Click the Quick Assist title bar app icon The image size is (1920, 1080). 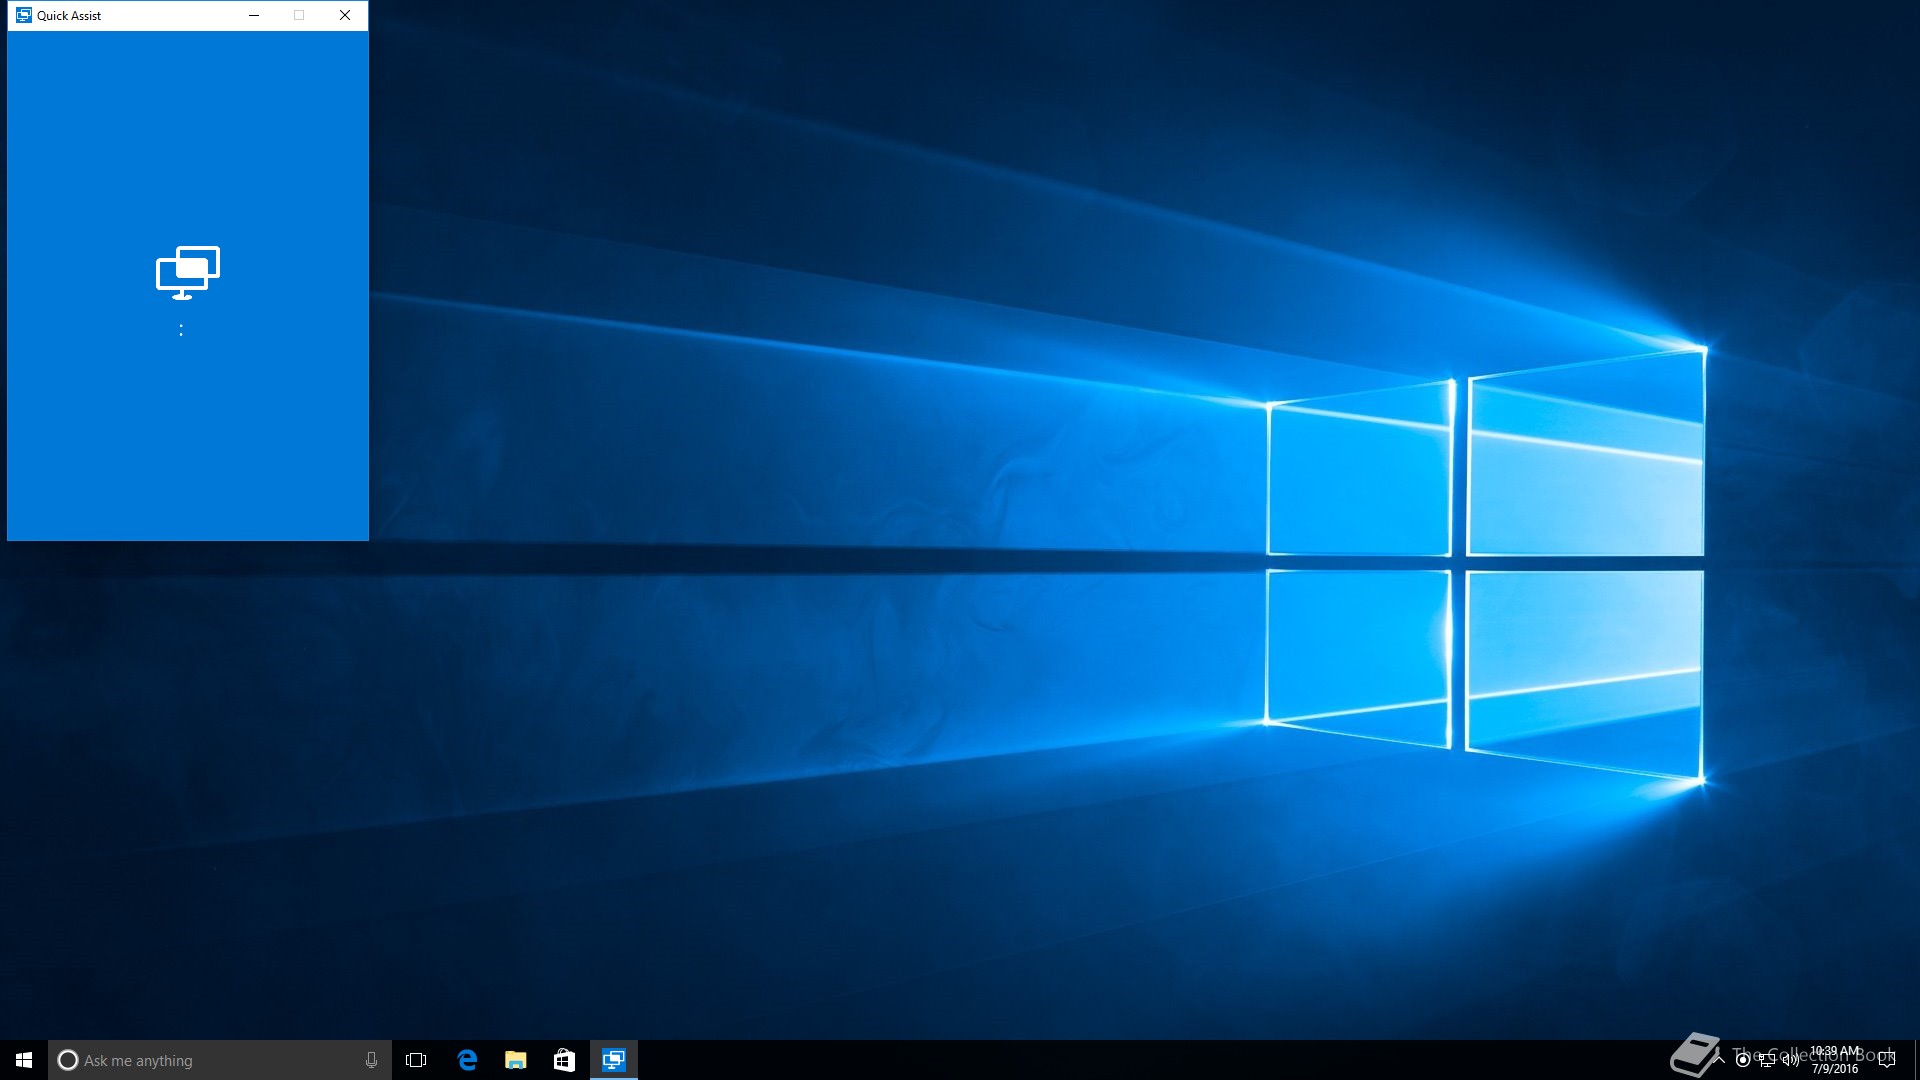(24, 15)
